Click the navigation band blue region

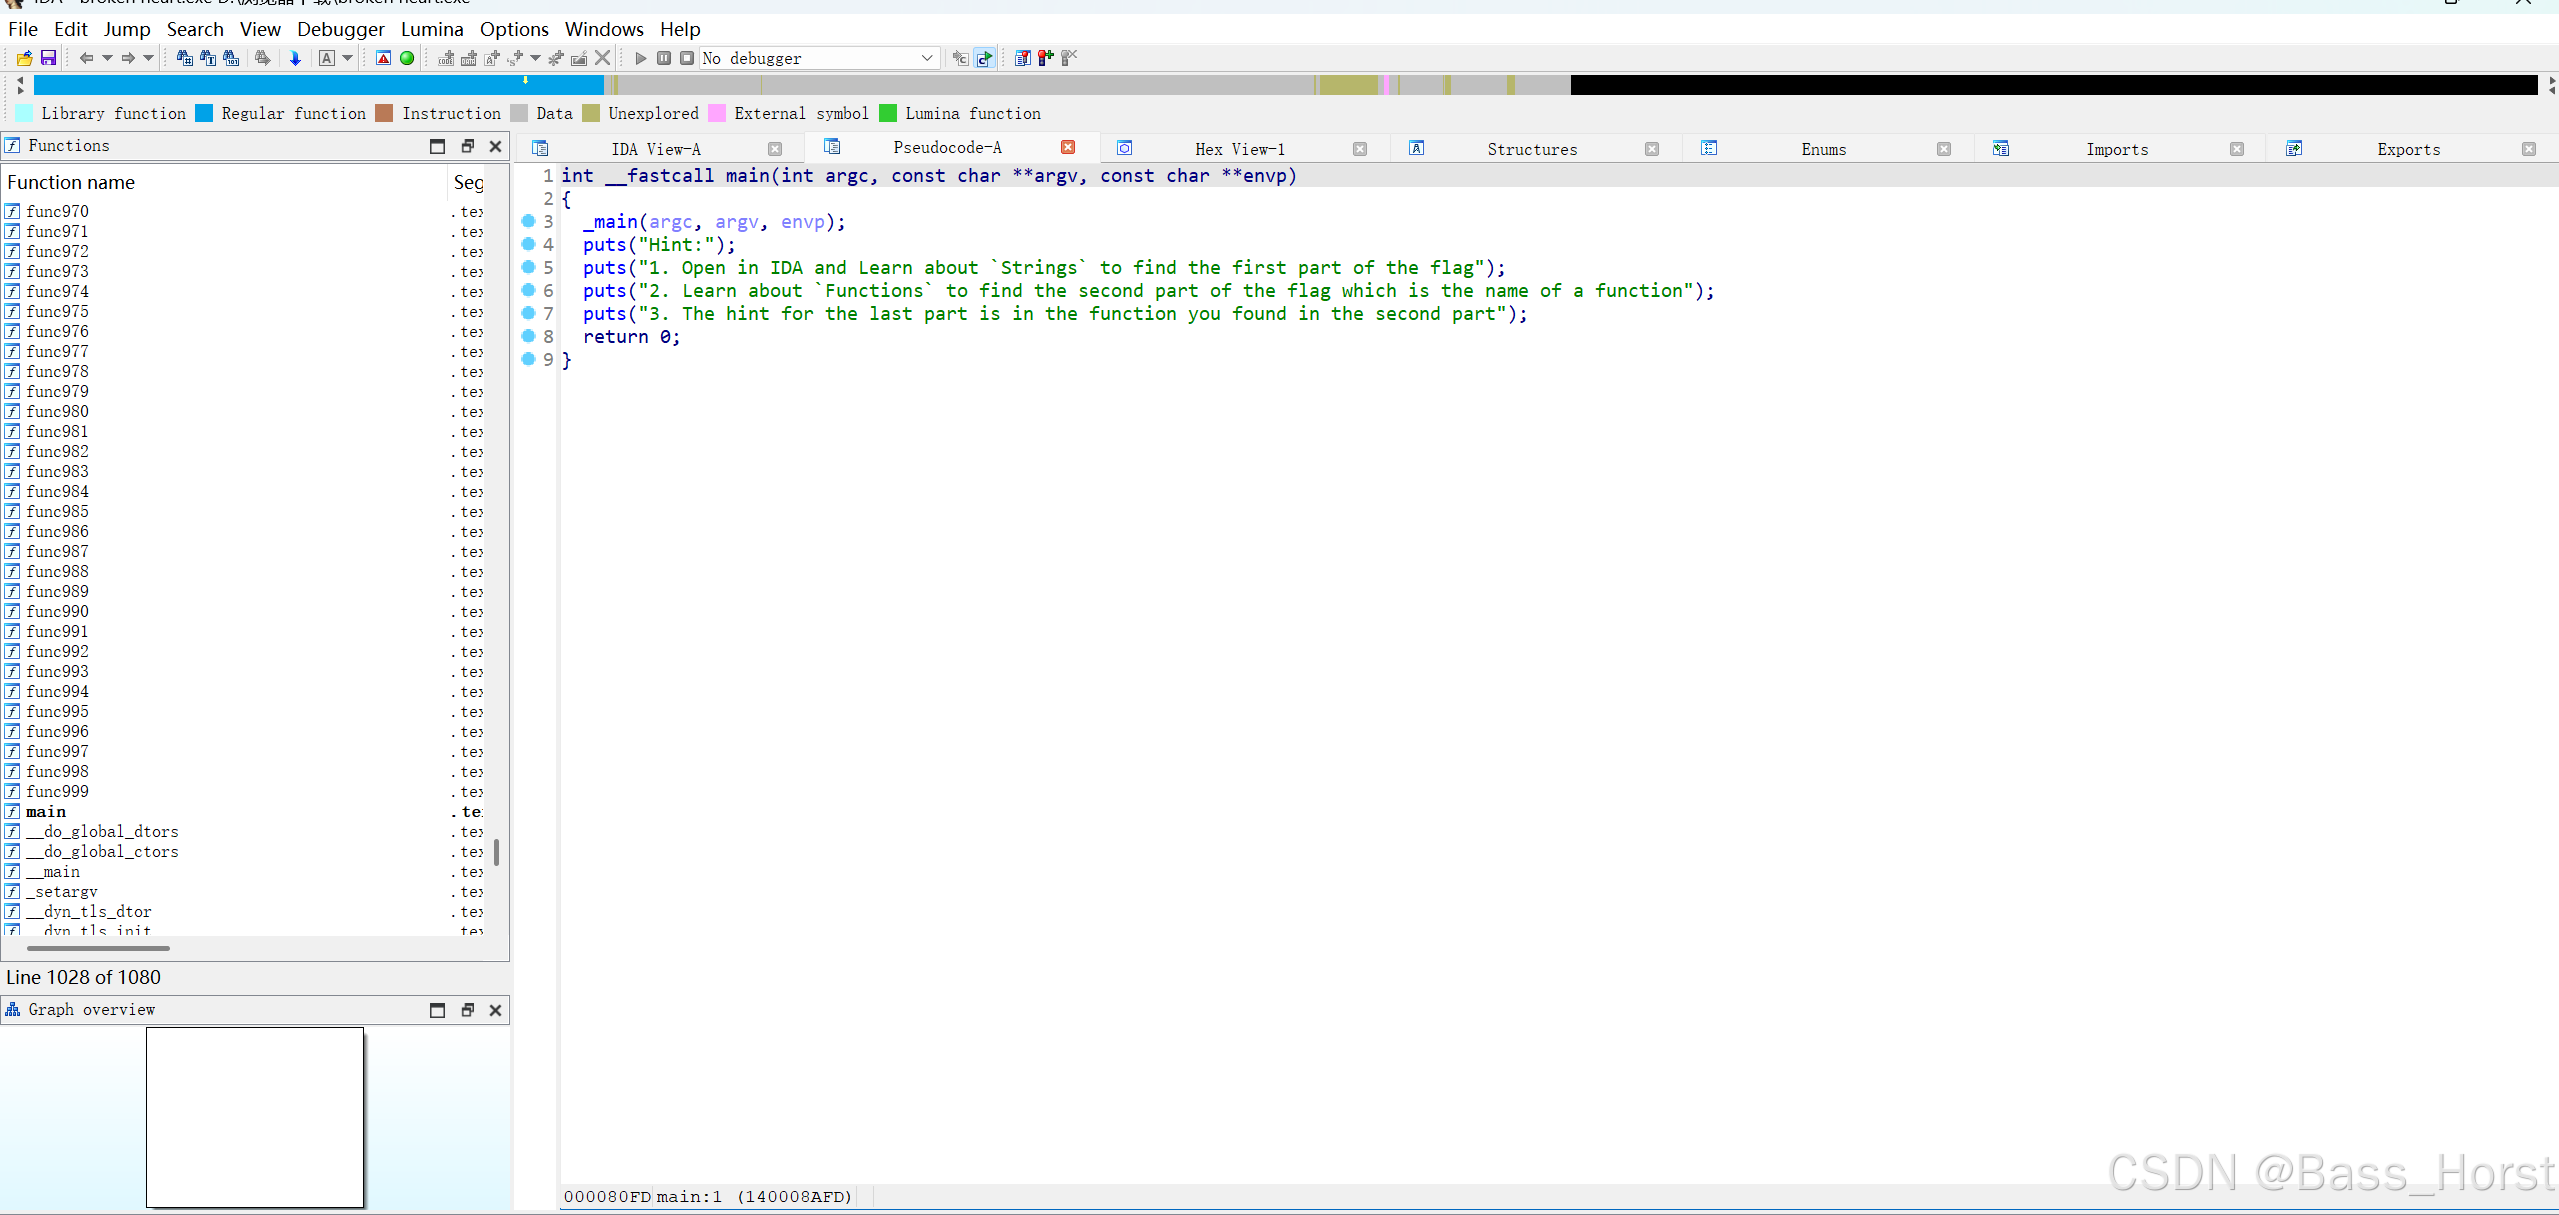[300, 85]
